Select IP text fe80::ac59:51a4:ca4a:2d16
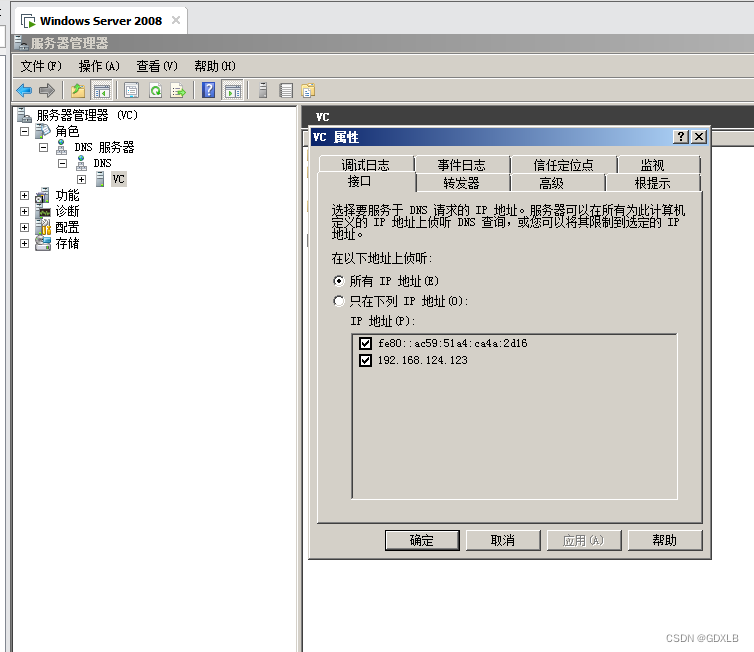Viewport: 754px width, 652px height. tap(452, 343)
